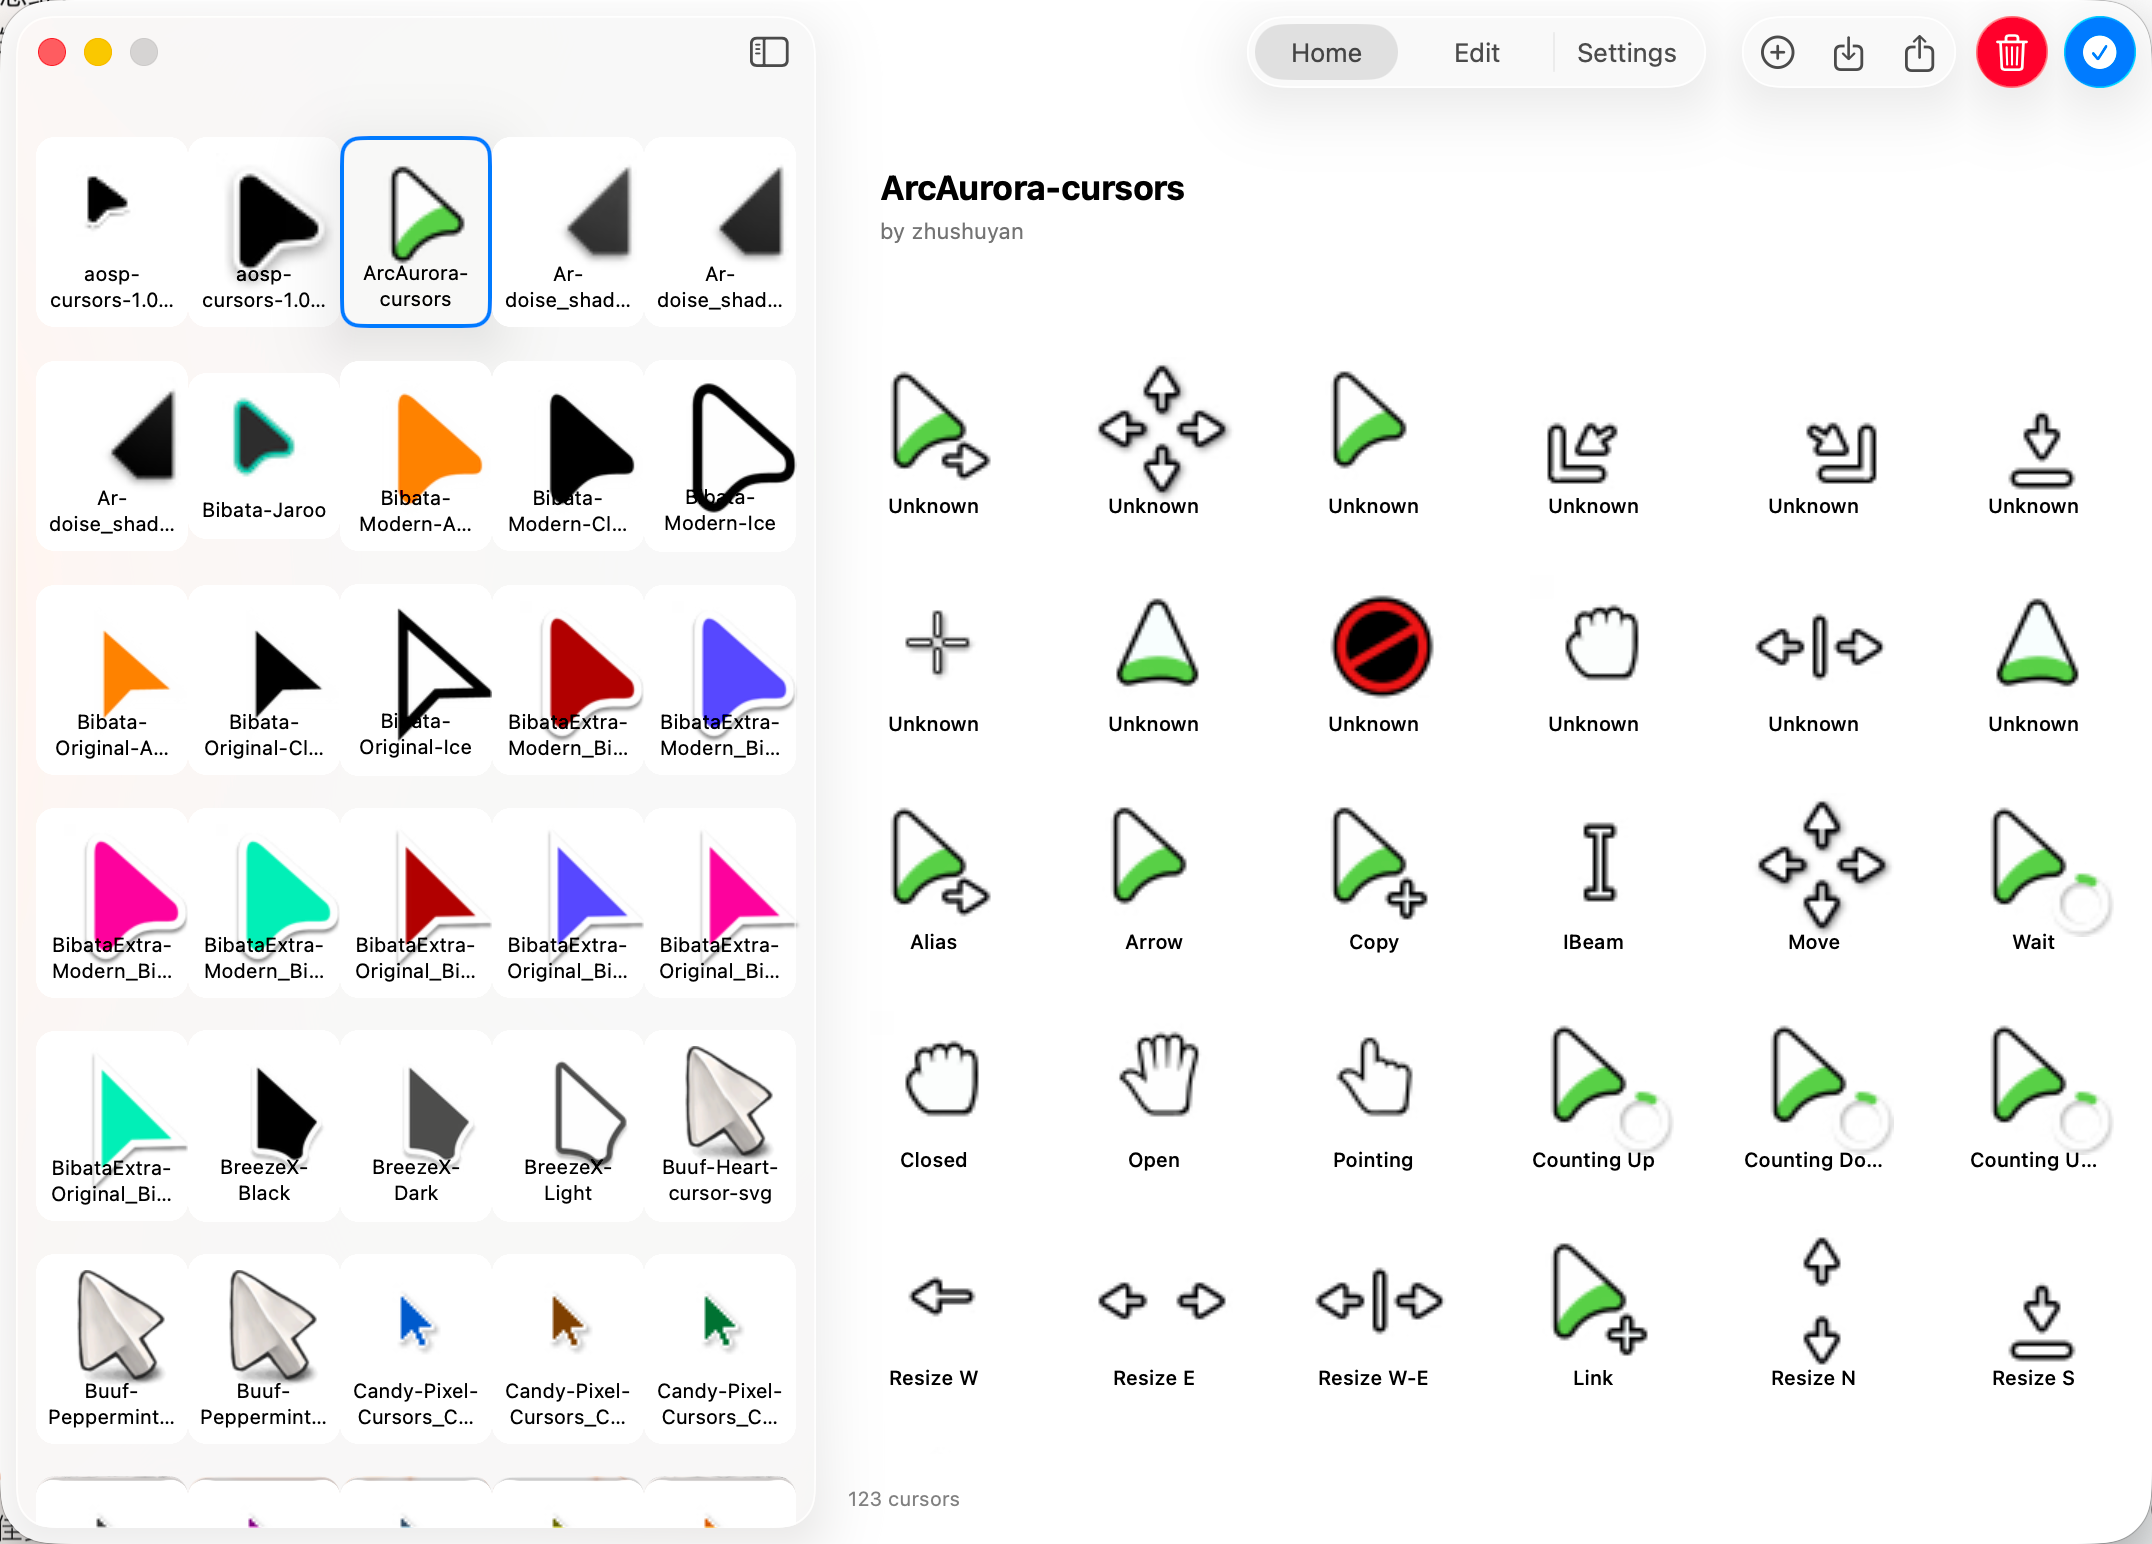Open the Settings tab

pos(1626,52)
